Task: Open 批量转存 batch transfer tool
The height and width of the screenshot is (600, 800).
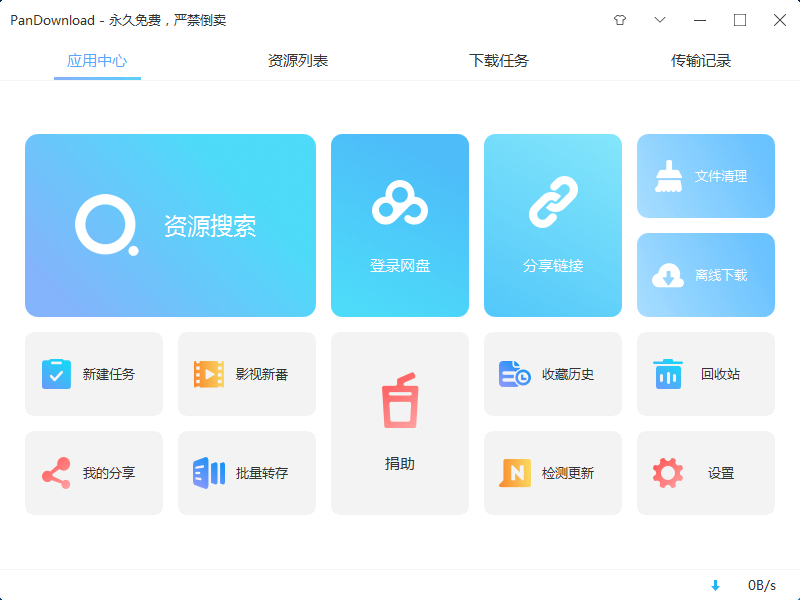Action: pyautogui.click(x=247, y=473)
